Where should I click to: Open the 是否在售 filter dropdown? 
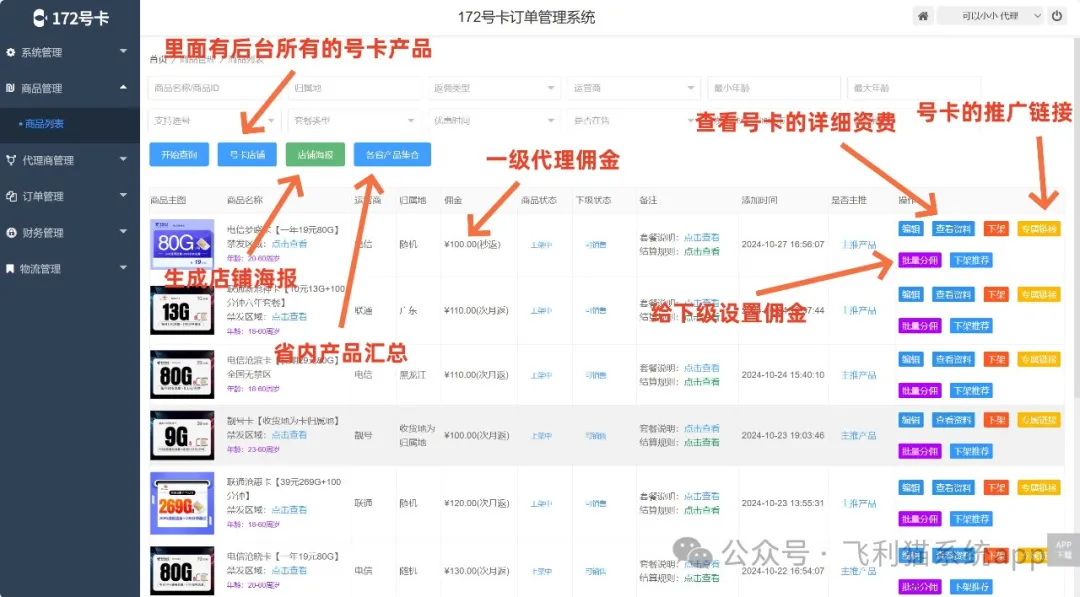(x=634, y=121)
